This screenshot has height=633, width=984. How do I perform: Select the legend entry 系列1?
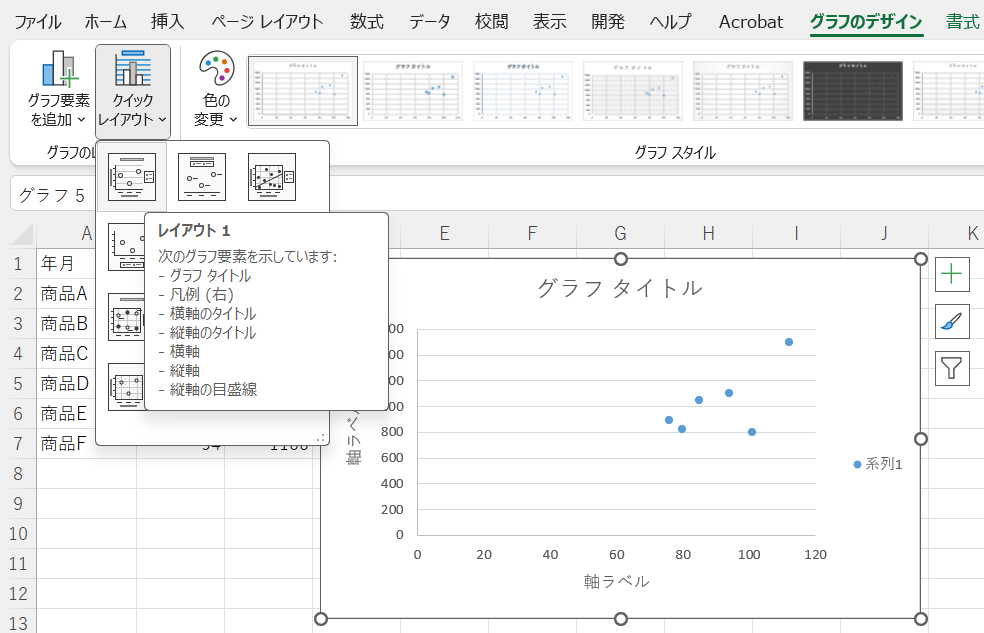coord(878,464)
